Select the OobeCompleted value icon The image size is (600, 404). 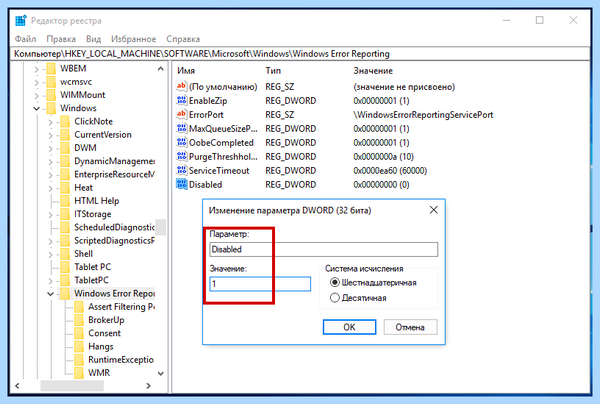click(181, 142)
